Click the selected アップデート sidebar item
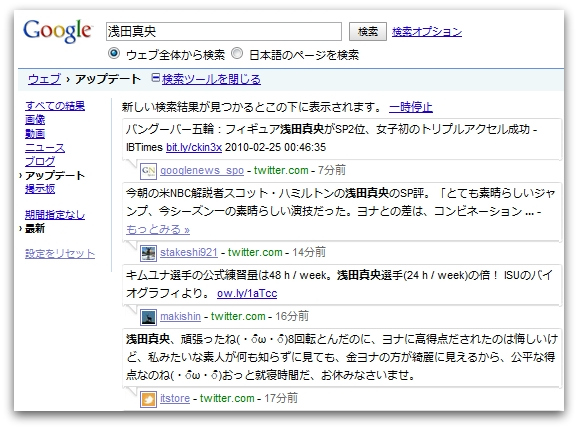 [55, 175]
